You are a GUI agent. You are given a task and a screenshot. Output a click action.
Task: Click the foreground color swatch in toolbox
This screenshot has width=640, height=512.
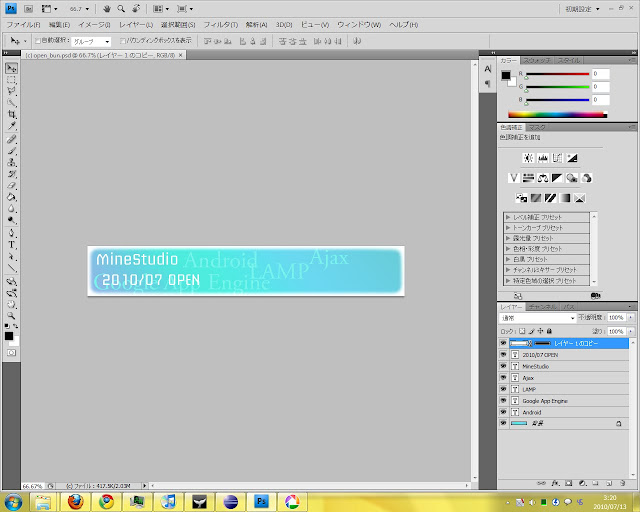coord(9,336)
